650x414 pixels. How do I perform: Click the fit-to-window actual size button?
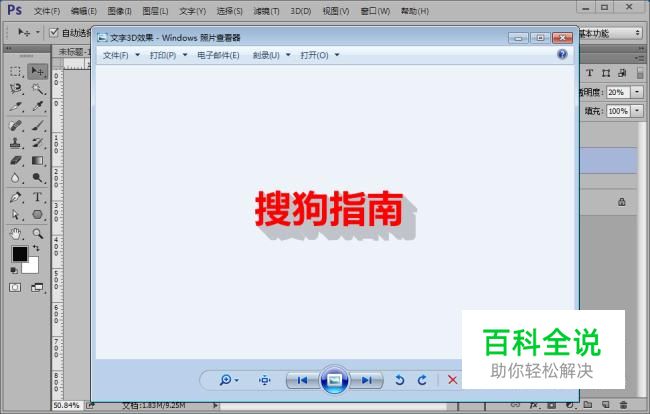pyautogui.click(x=264, y=380)
